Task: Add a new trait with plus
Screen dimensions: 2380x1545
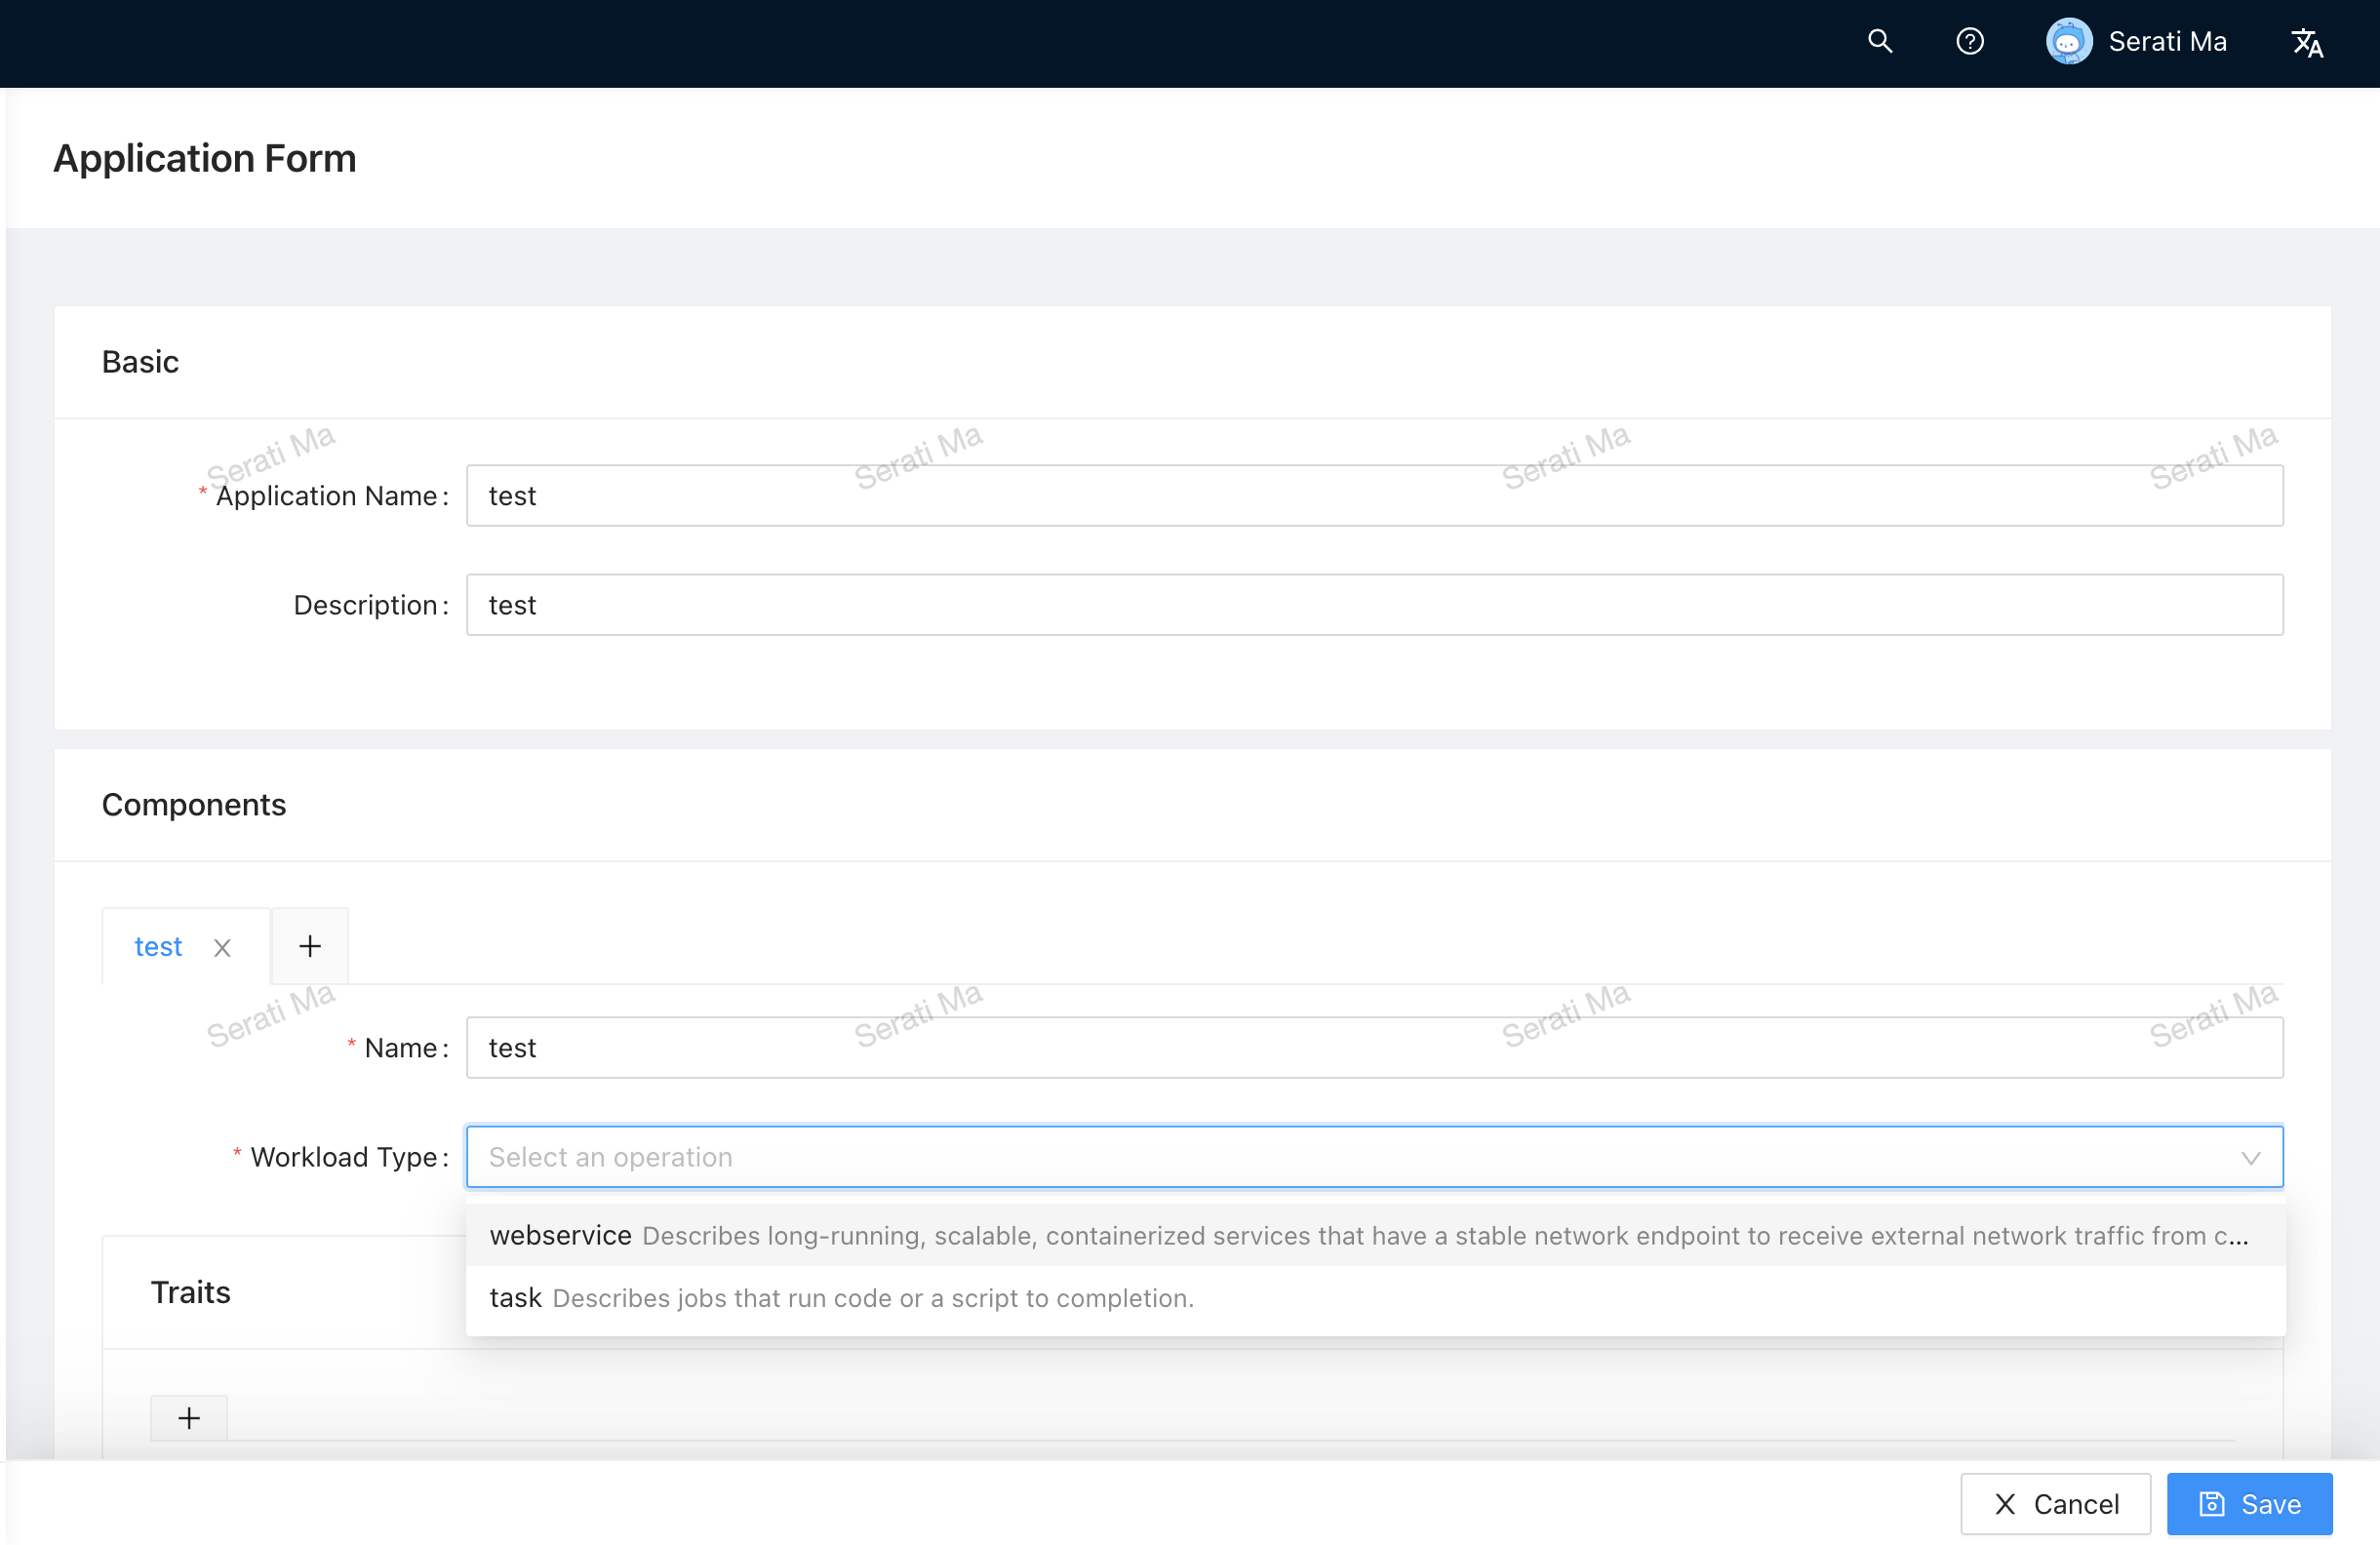Action: click(189, 1417)
